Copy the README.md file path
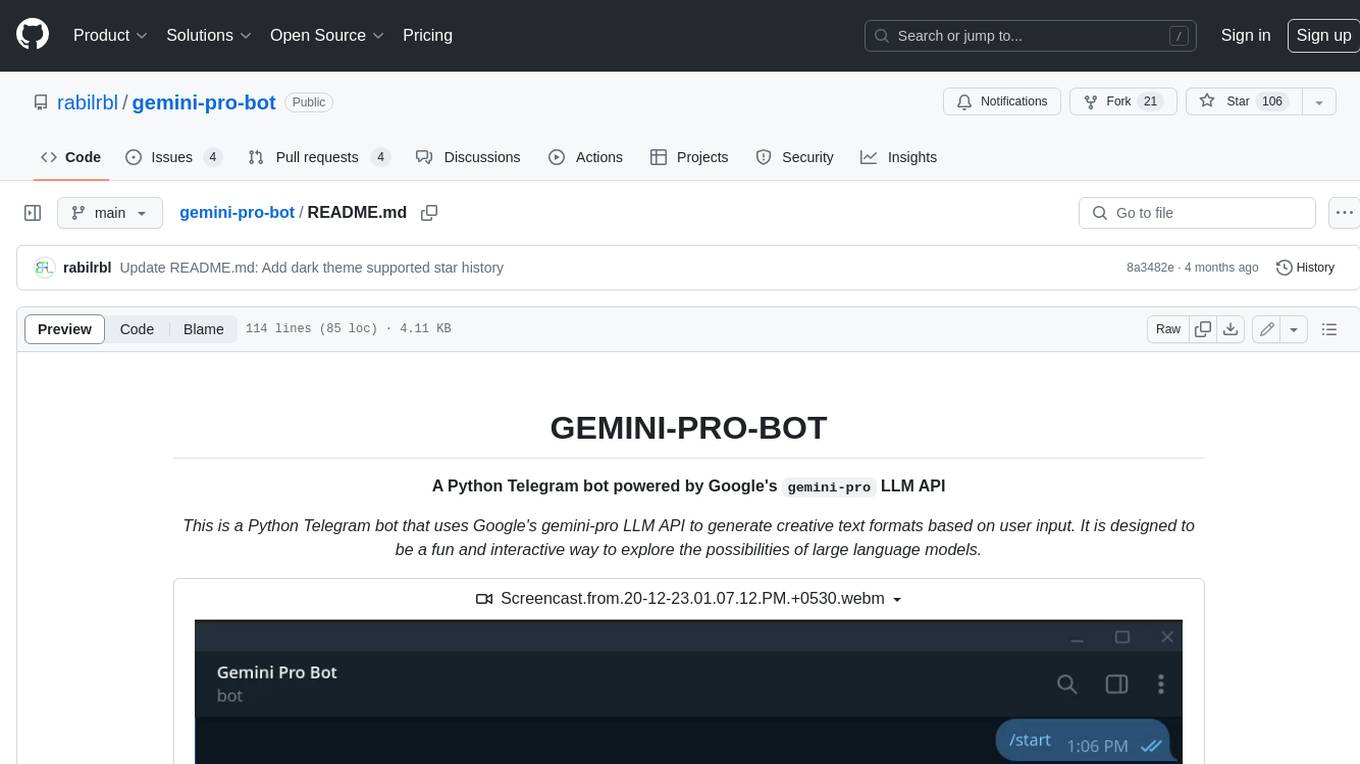The image size is (1360, 764). point(430,213)
